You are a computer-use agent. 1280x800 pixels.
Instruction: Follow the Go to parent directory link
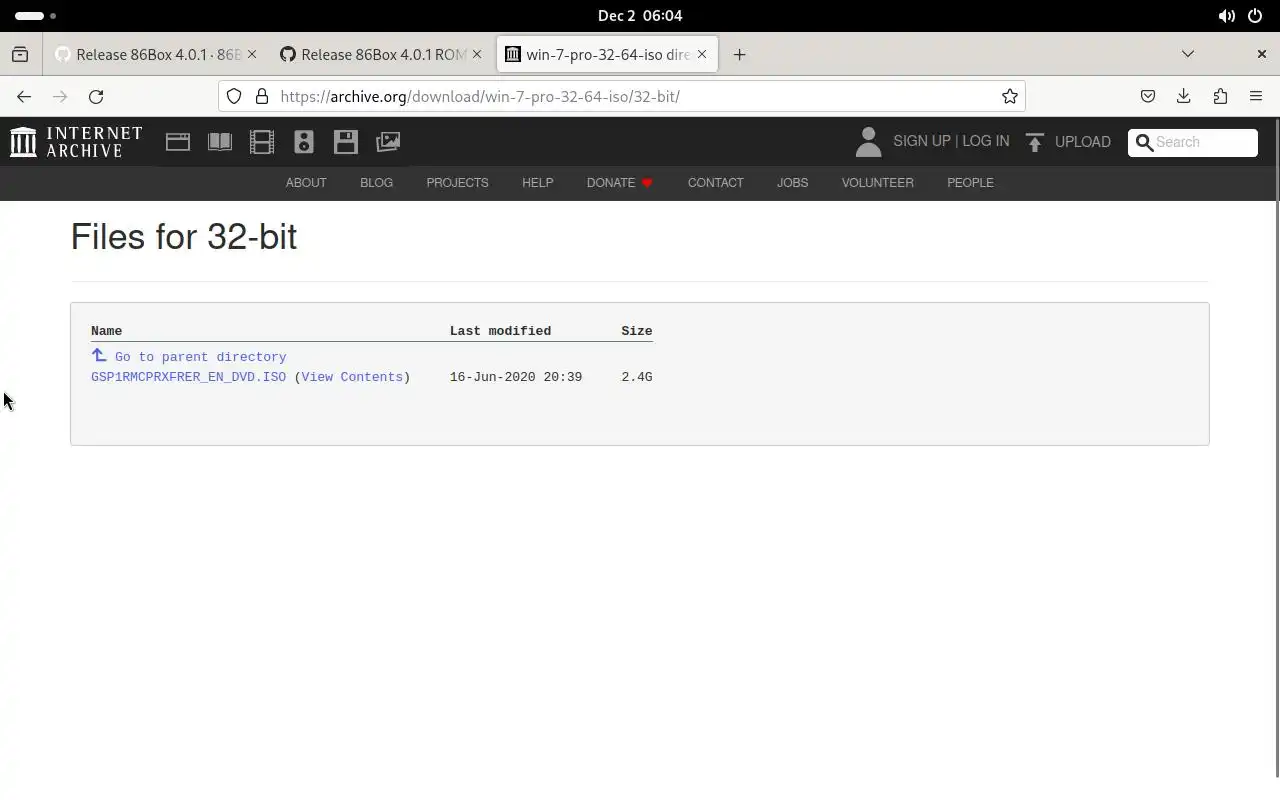(x=200, y=357)
